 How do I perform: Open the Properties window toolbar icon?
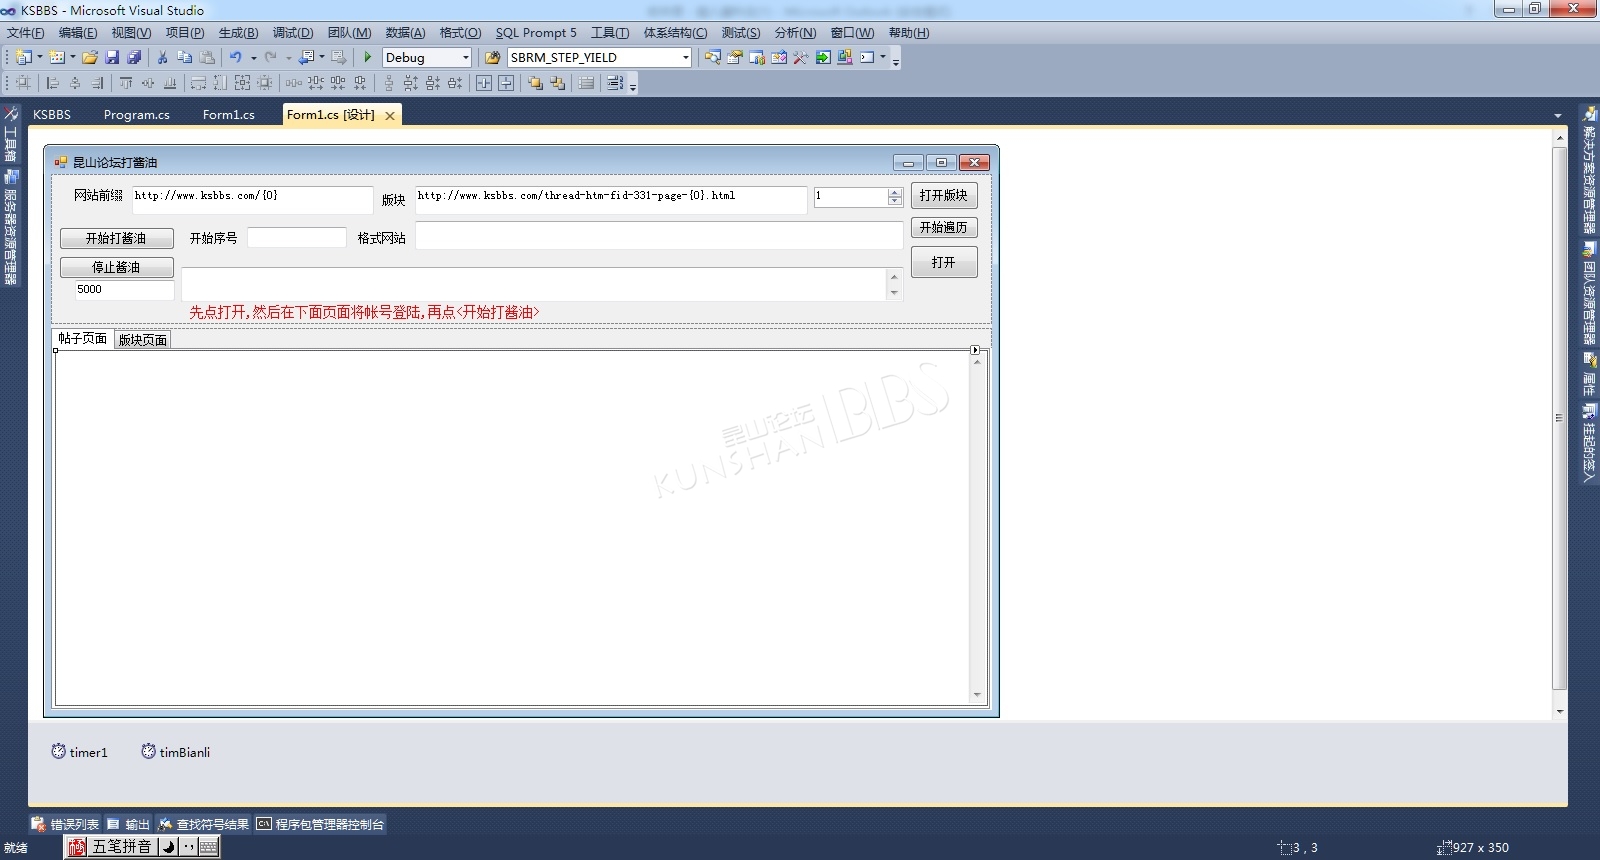pos(735,57)
